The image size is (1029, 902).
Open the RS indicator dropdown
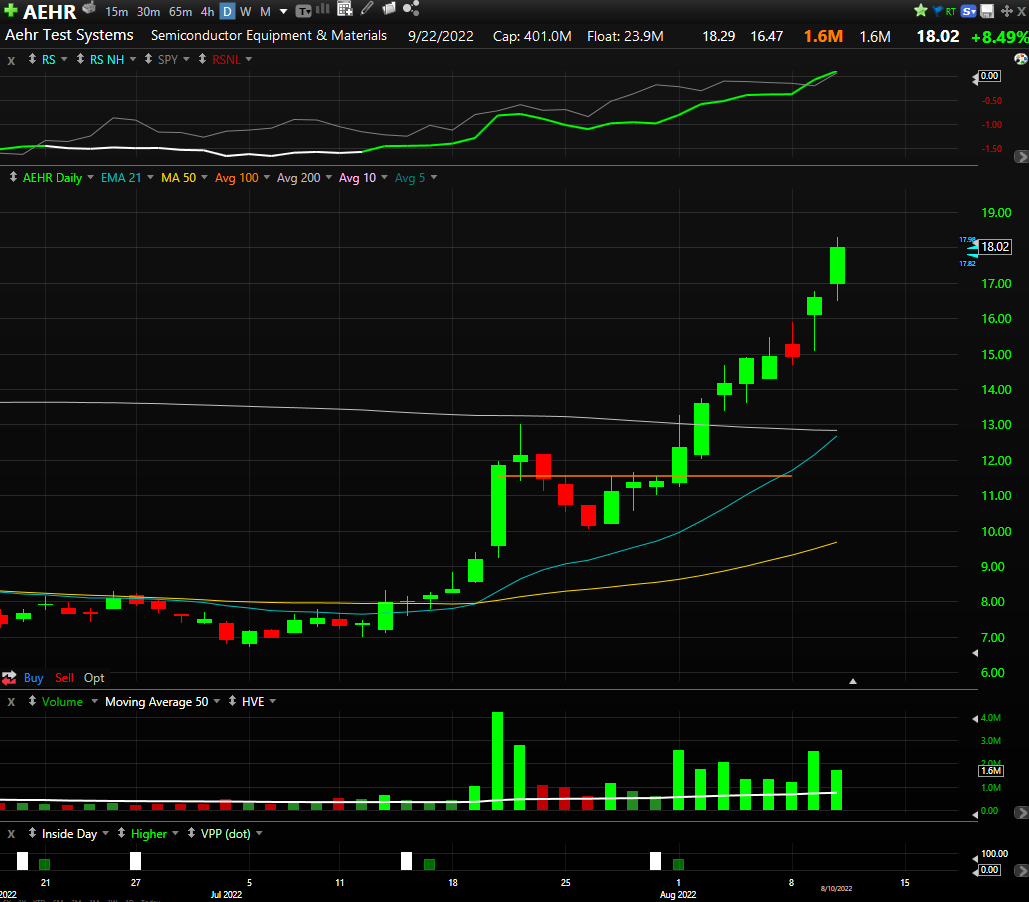click(x=64, y=59)
